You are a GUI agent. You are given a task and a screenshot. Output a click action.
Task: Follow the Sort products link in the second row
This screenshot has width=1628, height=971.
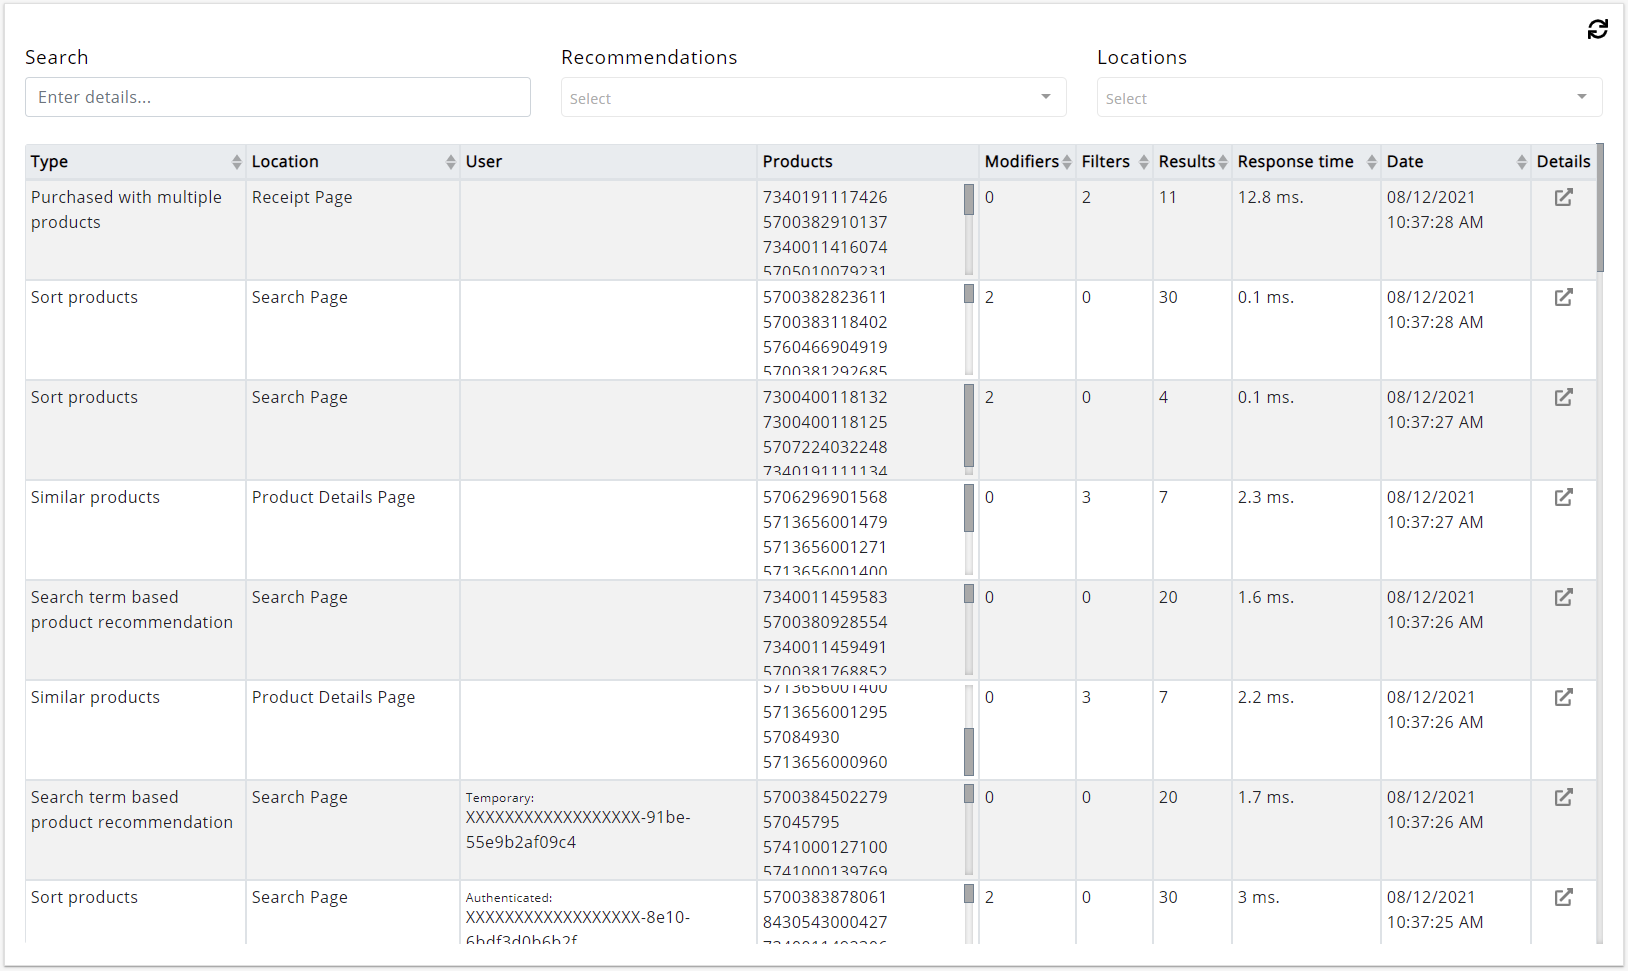(x=84, y=297)
